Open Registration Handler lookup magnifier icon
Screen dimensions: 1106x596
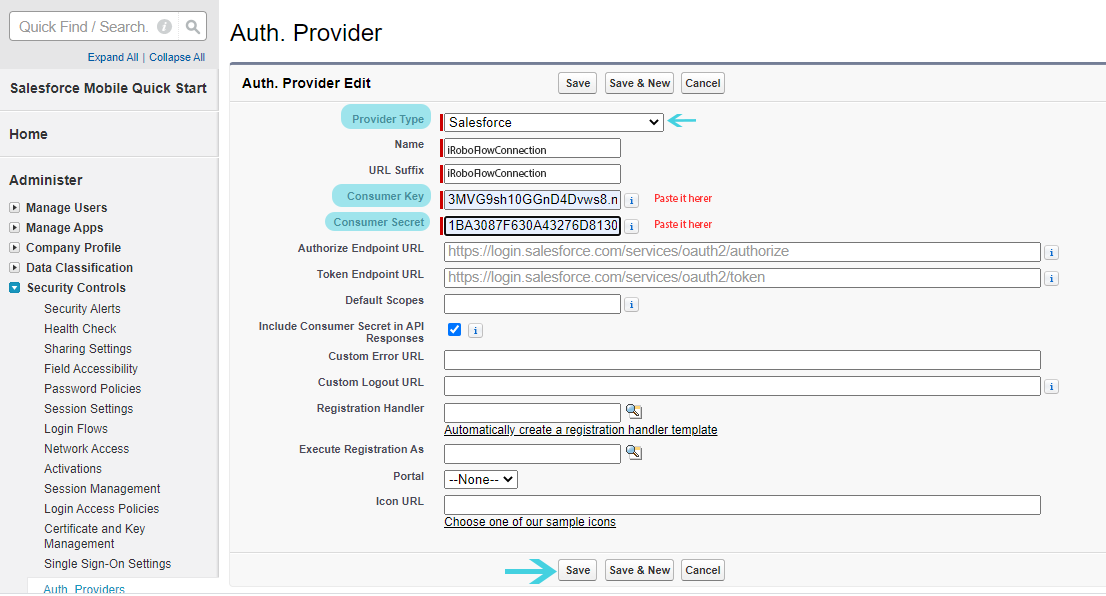pos(633,411)
